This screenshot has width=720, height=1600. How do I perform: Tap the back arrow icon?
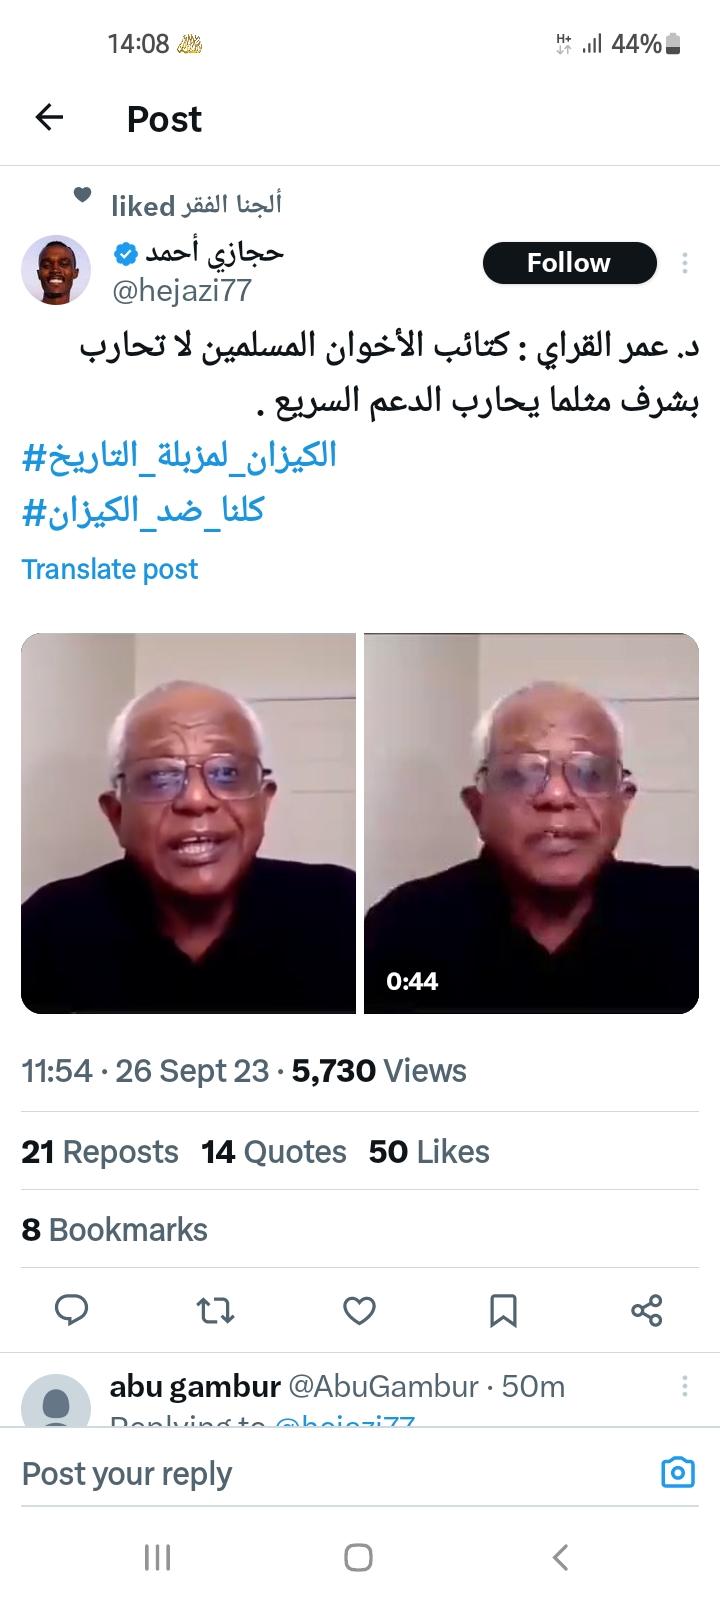click(x=49, y=118)
